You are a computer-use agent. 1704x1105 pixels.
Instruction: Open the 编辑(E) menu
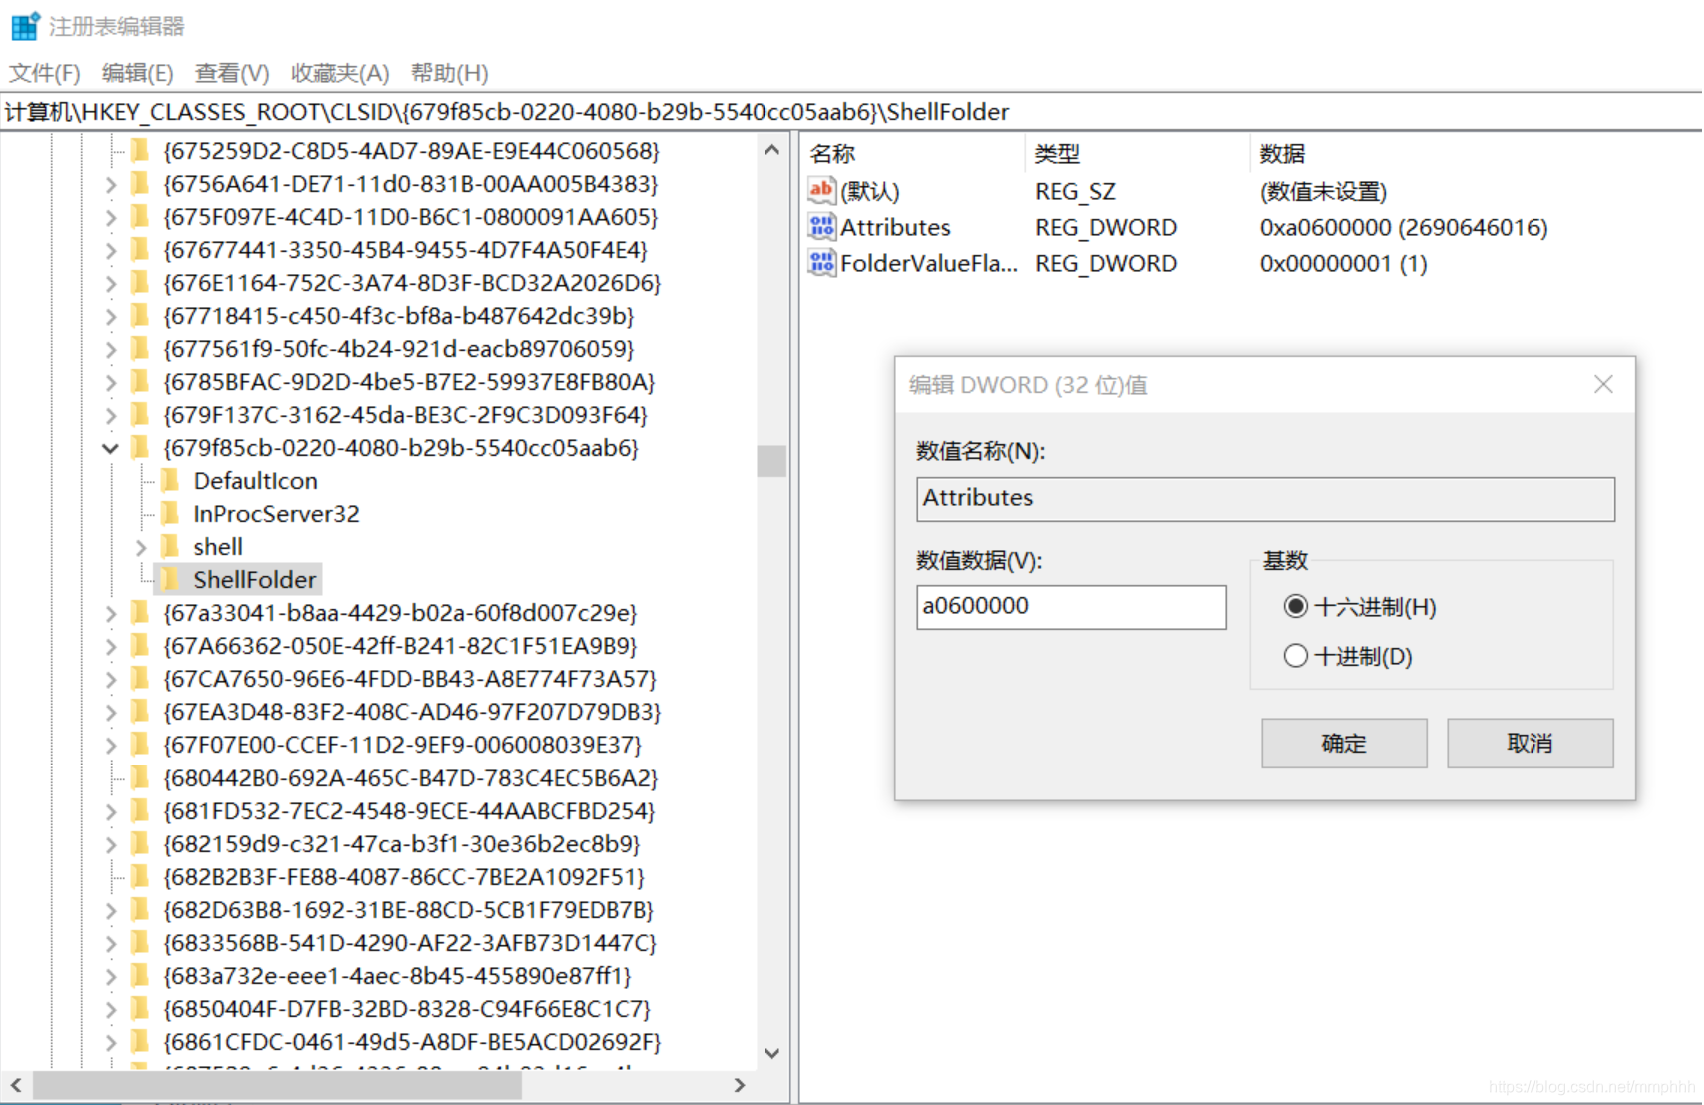click(137, 73)
